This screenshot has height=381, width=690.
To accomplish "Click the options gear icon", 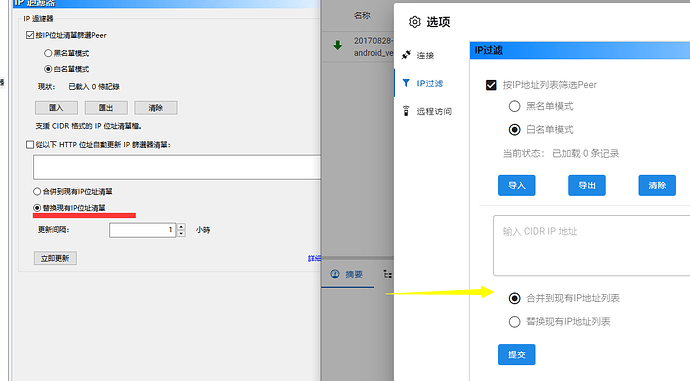I will coord(415,22).
